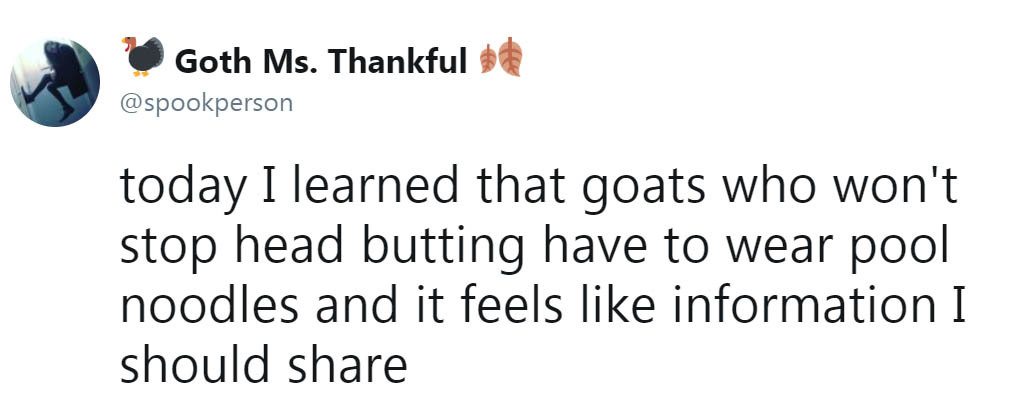Click the word "feels" in the tweet
The image size is (1009, 404).
484,304
